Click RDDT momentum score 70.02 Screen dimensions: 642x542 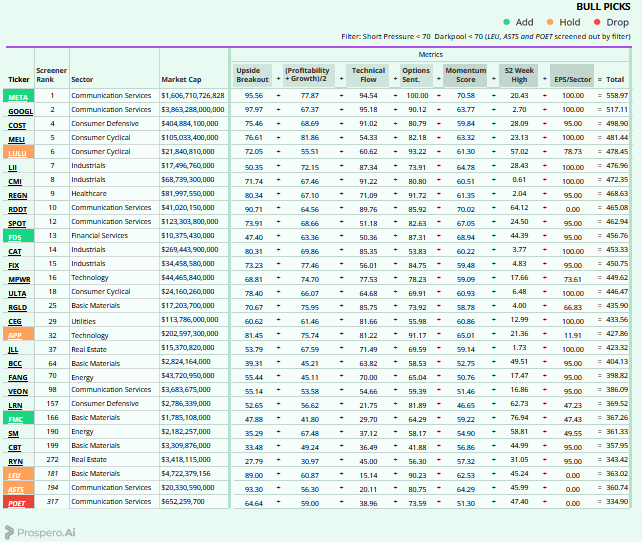click(466, 209)
